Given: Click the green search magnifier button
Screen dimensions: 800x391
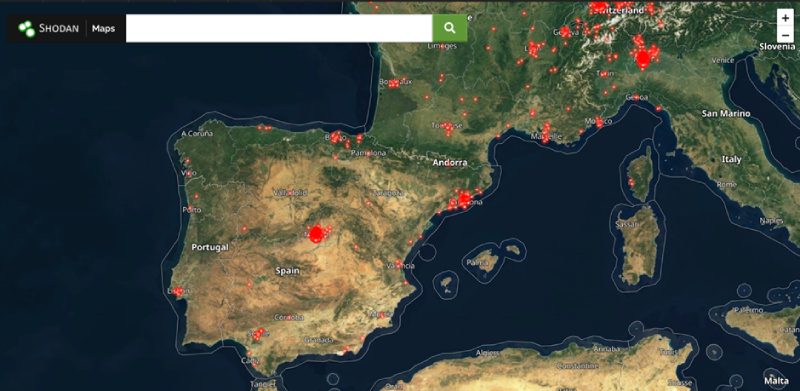Looking at the screenshot, I should pyautogui.click(x=449, y=28).
